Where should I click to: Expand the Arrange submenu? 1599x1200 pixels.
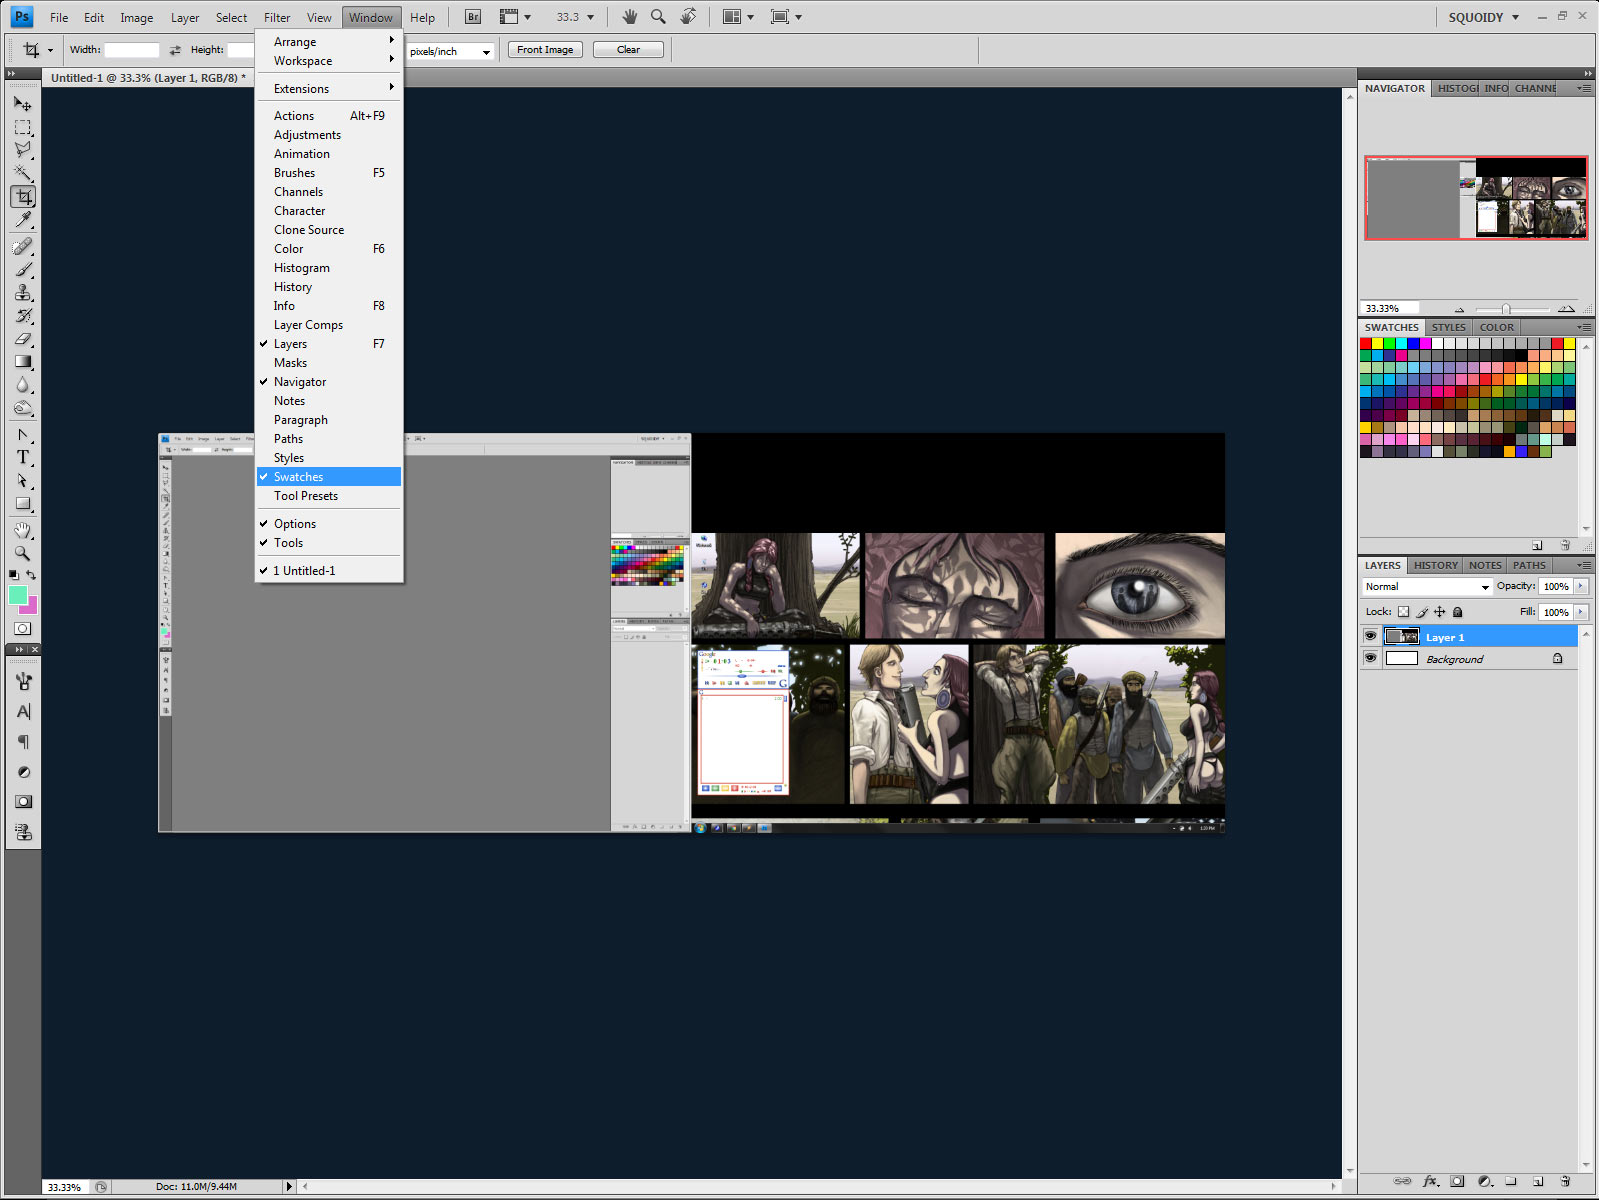pos(330,42)
